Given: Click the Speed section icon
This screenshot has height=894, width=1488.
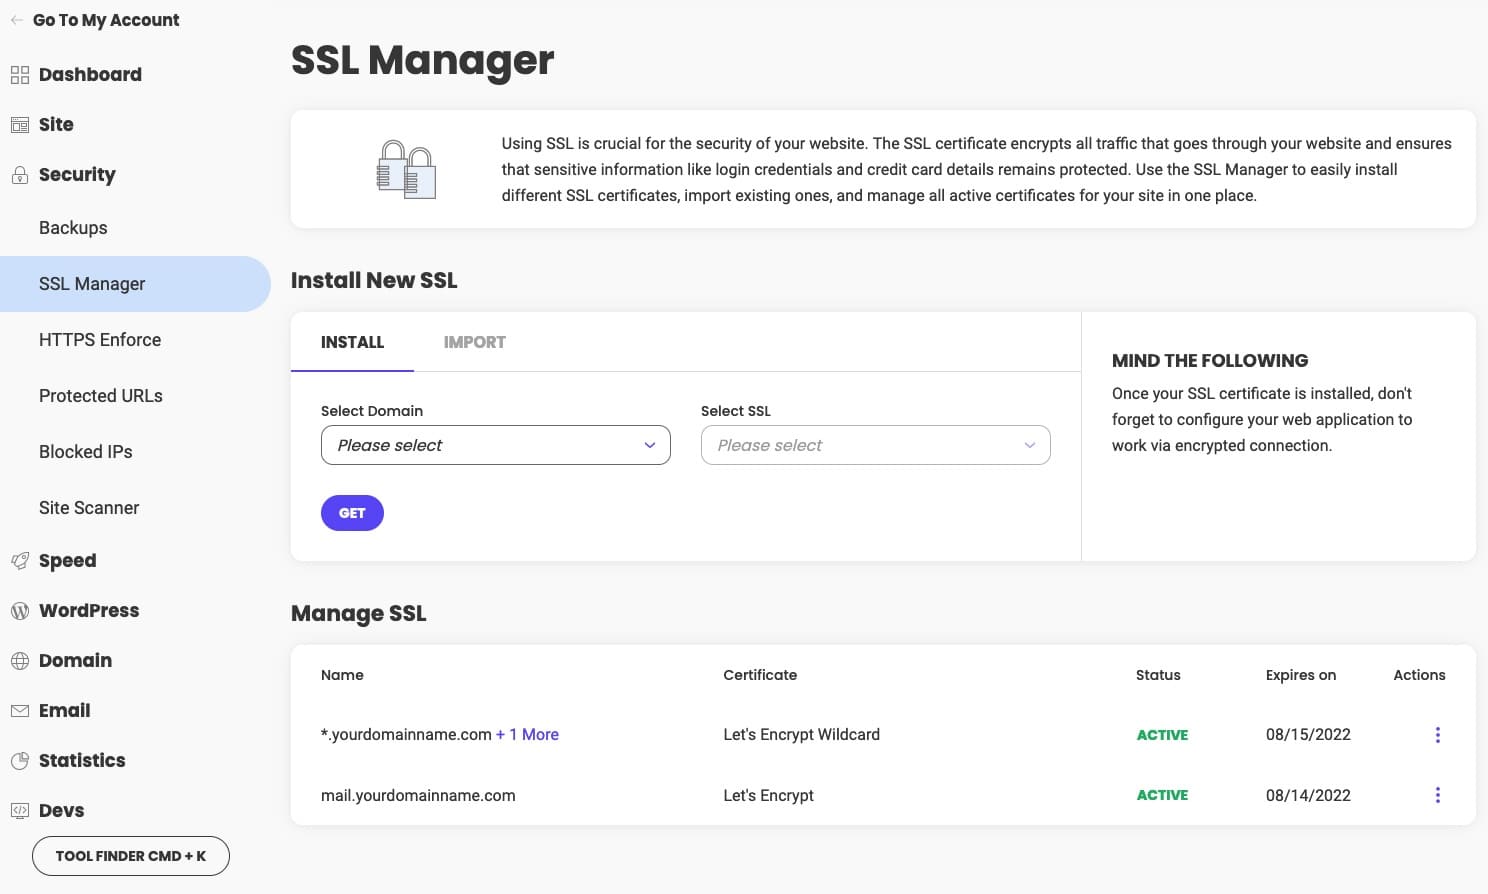Looking at the screenshot, I should click(19, 560).
